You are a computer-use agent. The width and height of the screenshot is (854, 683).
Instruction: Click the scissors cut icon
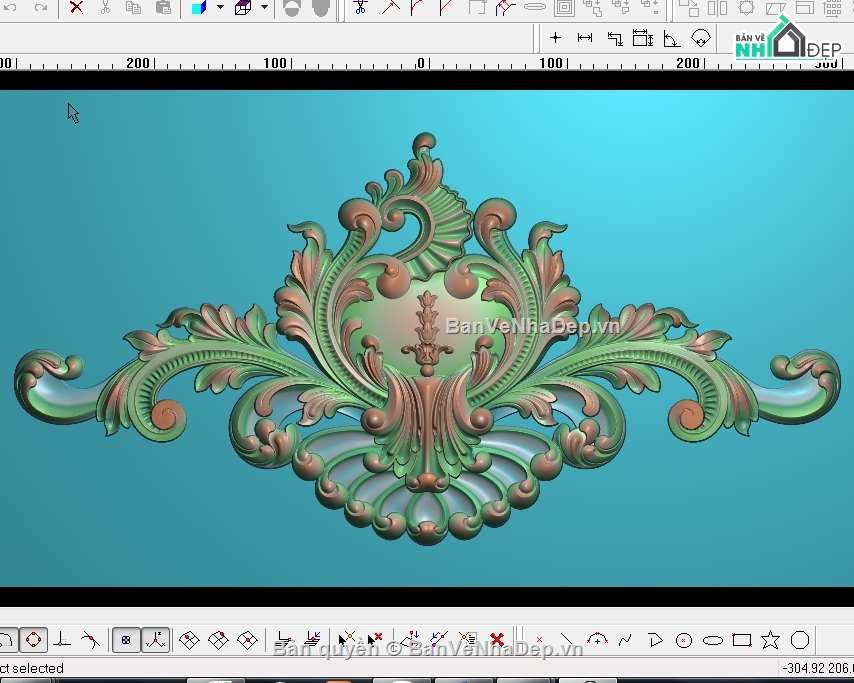[105, 8]
